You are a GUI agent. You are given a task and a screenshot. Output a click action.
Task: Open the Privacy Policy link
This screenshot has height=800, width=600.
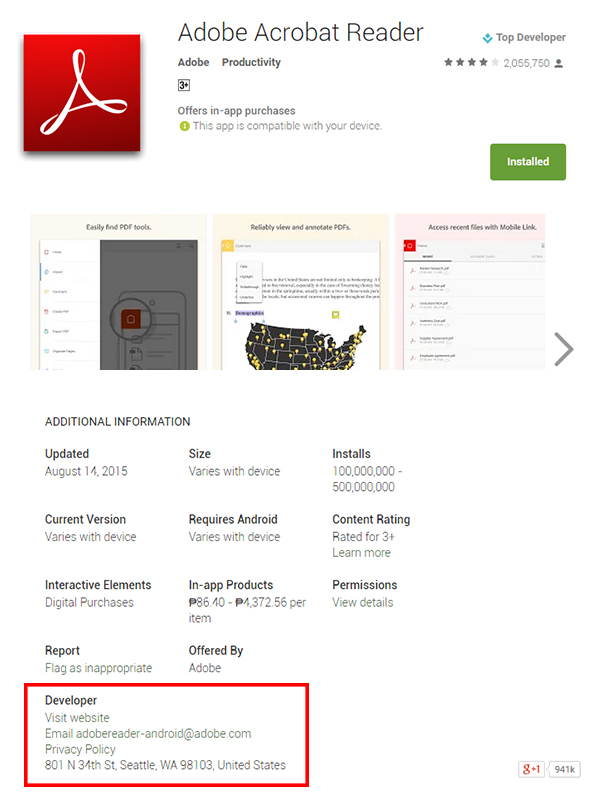point(80,749)
